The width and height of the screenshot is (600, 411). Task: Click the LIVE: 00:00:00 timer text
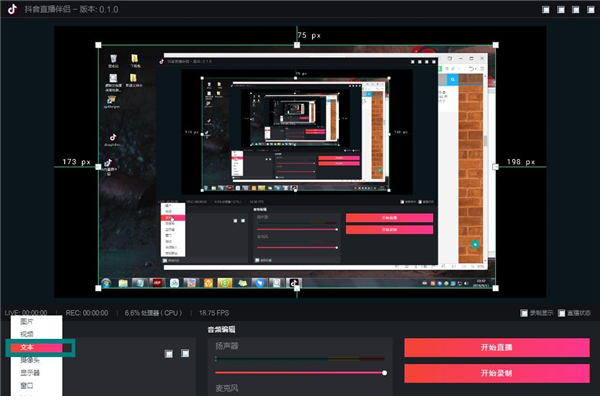(26, 313)
